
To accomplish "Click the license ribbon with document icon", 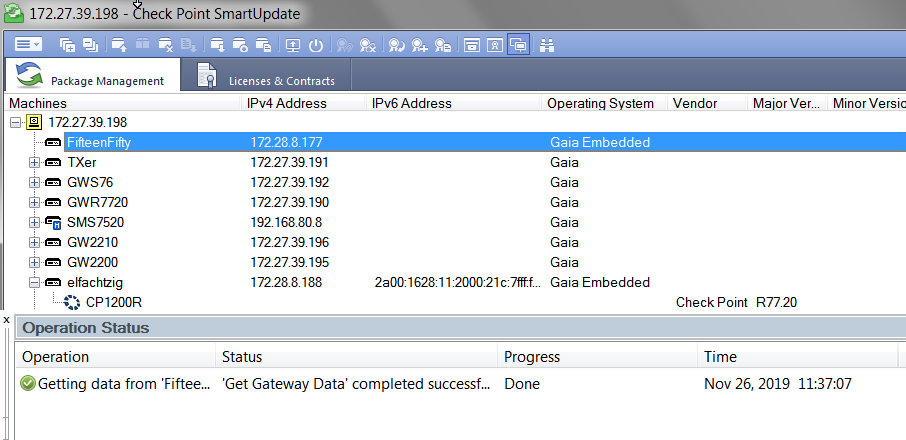I will coord(443,45).
